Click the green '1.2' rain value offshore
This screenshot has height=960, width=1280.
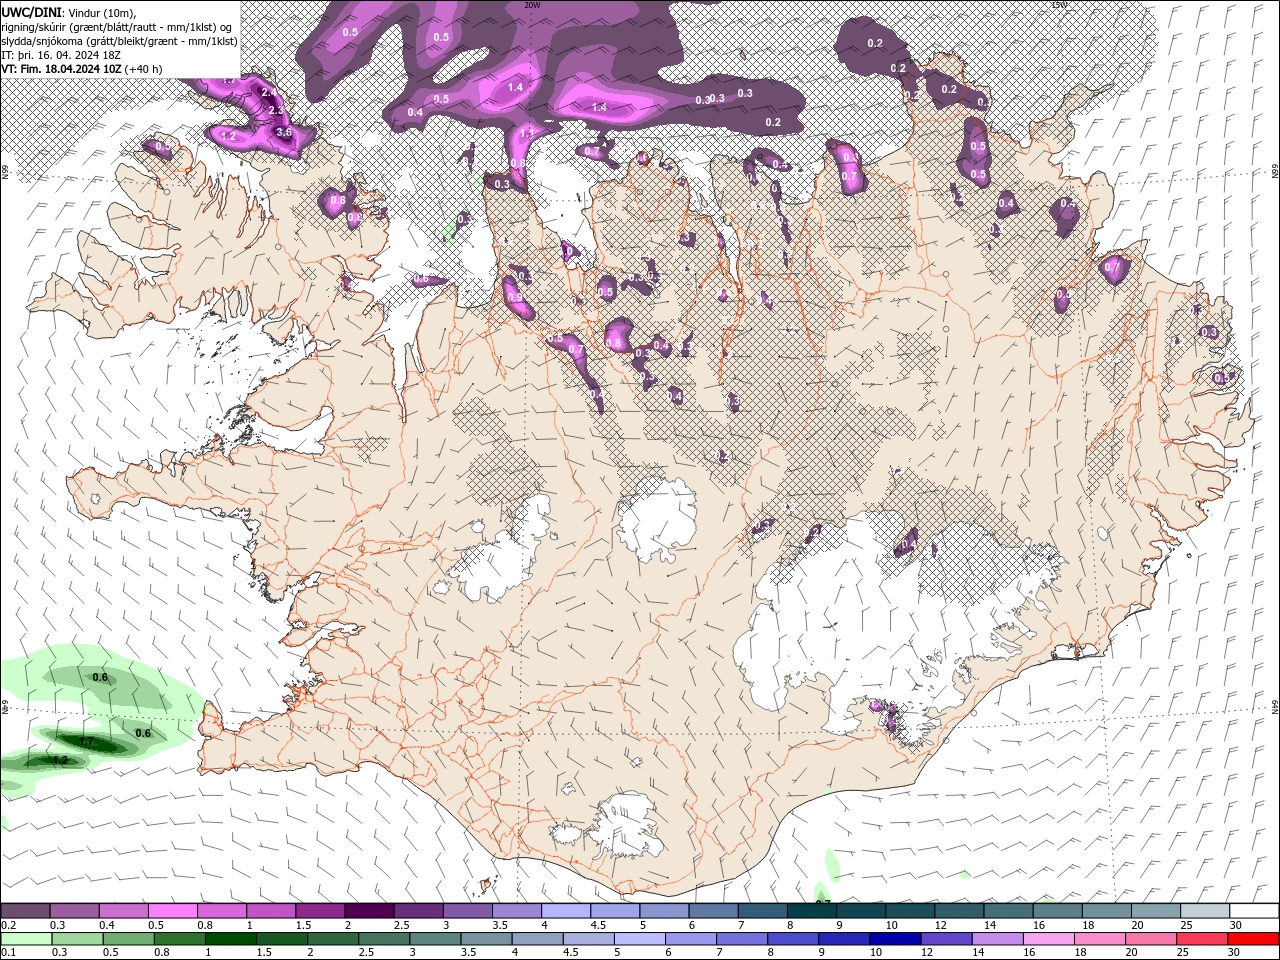(60, 760)
